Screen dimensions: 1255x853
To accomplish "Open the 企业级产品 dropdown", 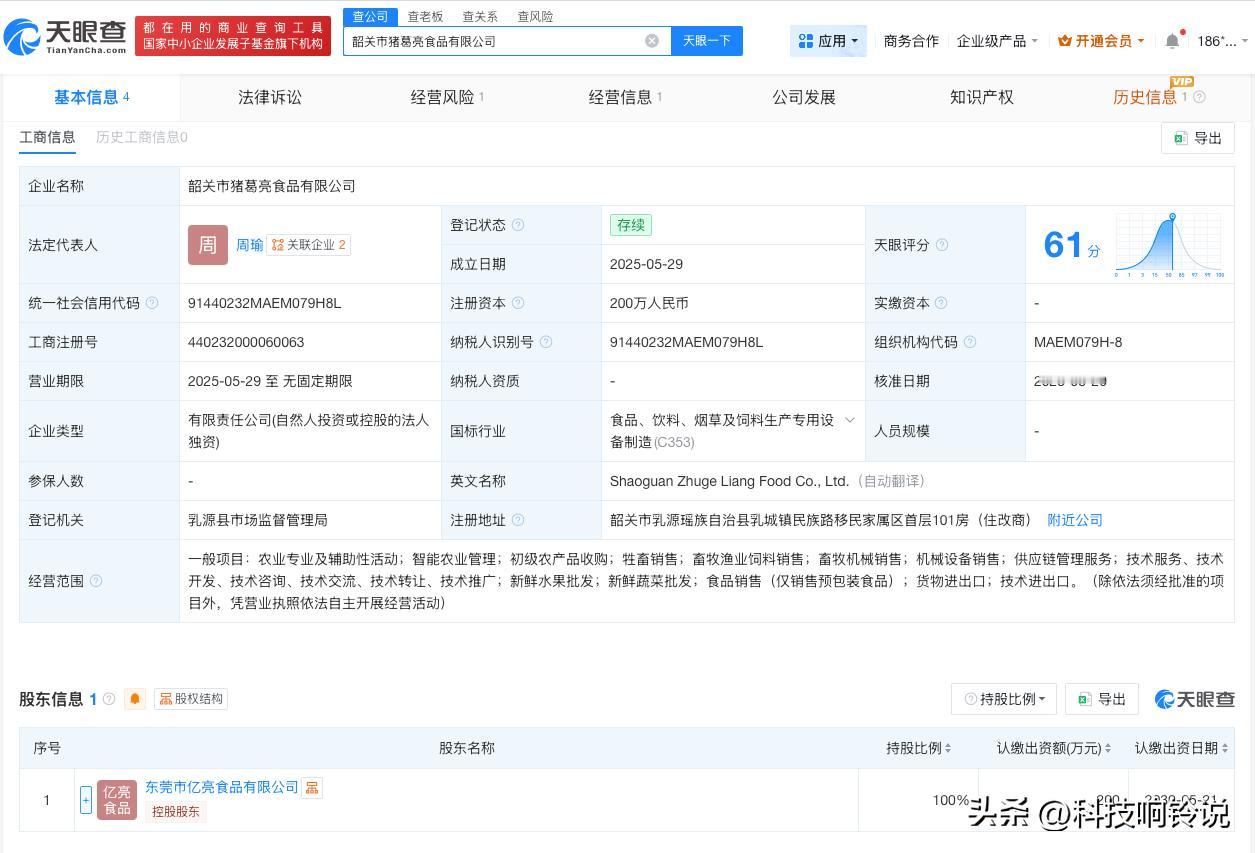I will click(x=997, y=41).
